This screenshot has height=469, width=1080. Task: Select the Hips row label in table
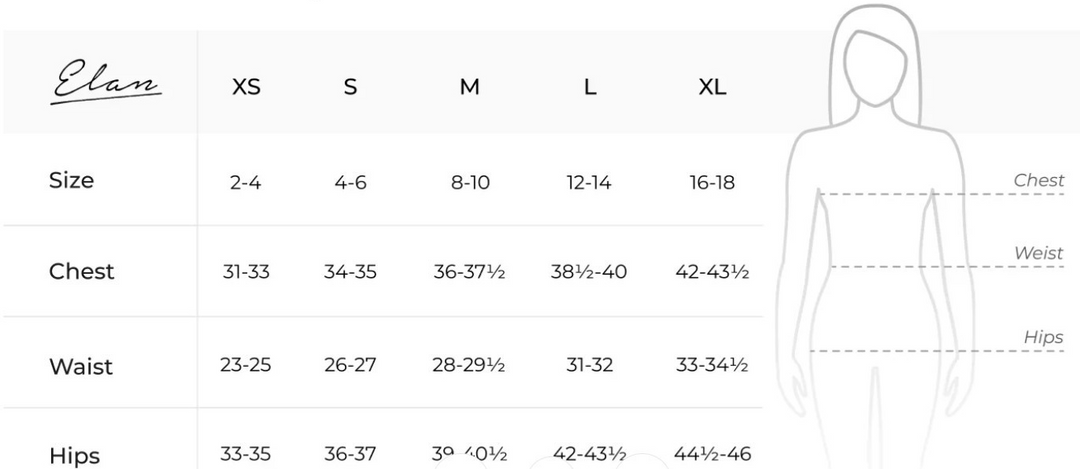tap(74, 455)
